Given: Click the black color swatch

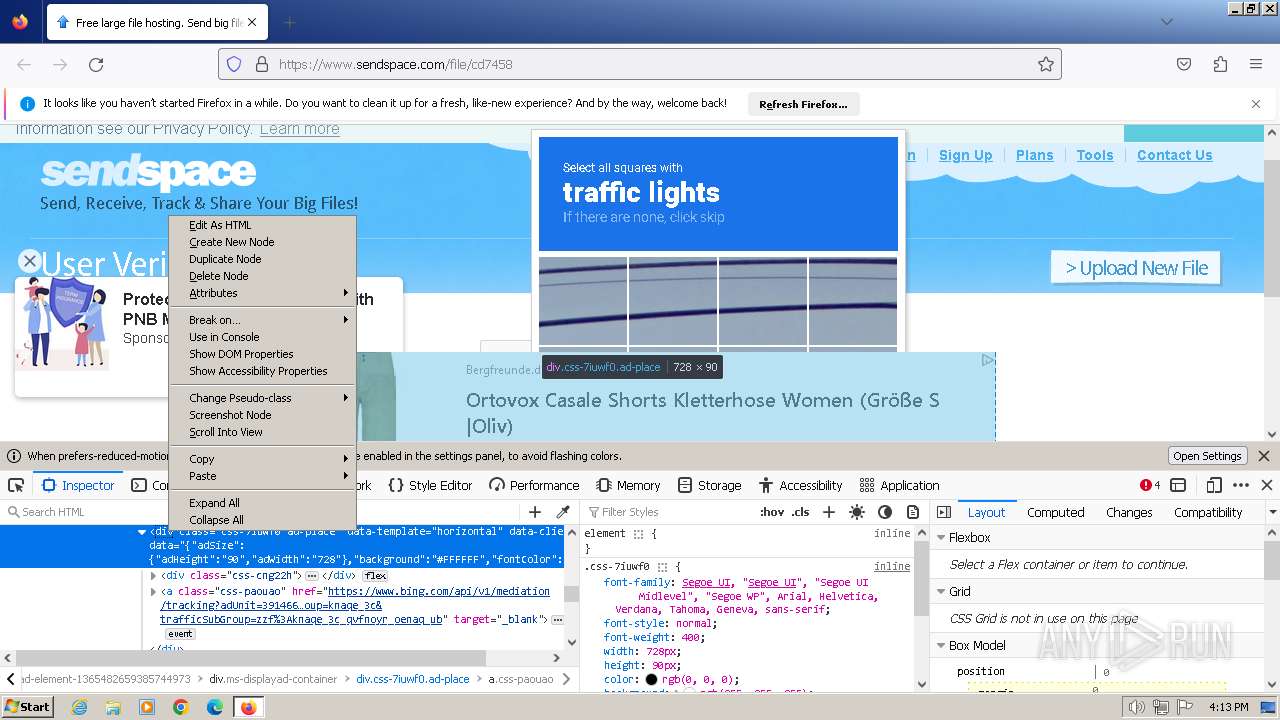Looking at the screenshot, I should (x=651, y=679).
